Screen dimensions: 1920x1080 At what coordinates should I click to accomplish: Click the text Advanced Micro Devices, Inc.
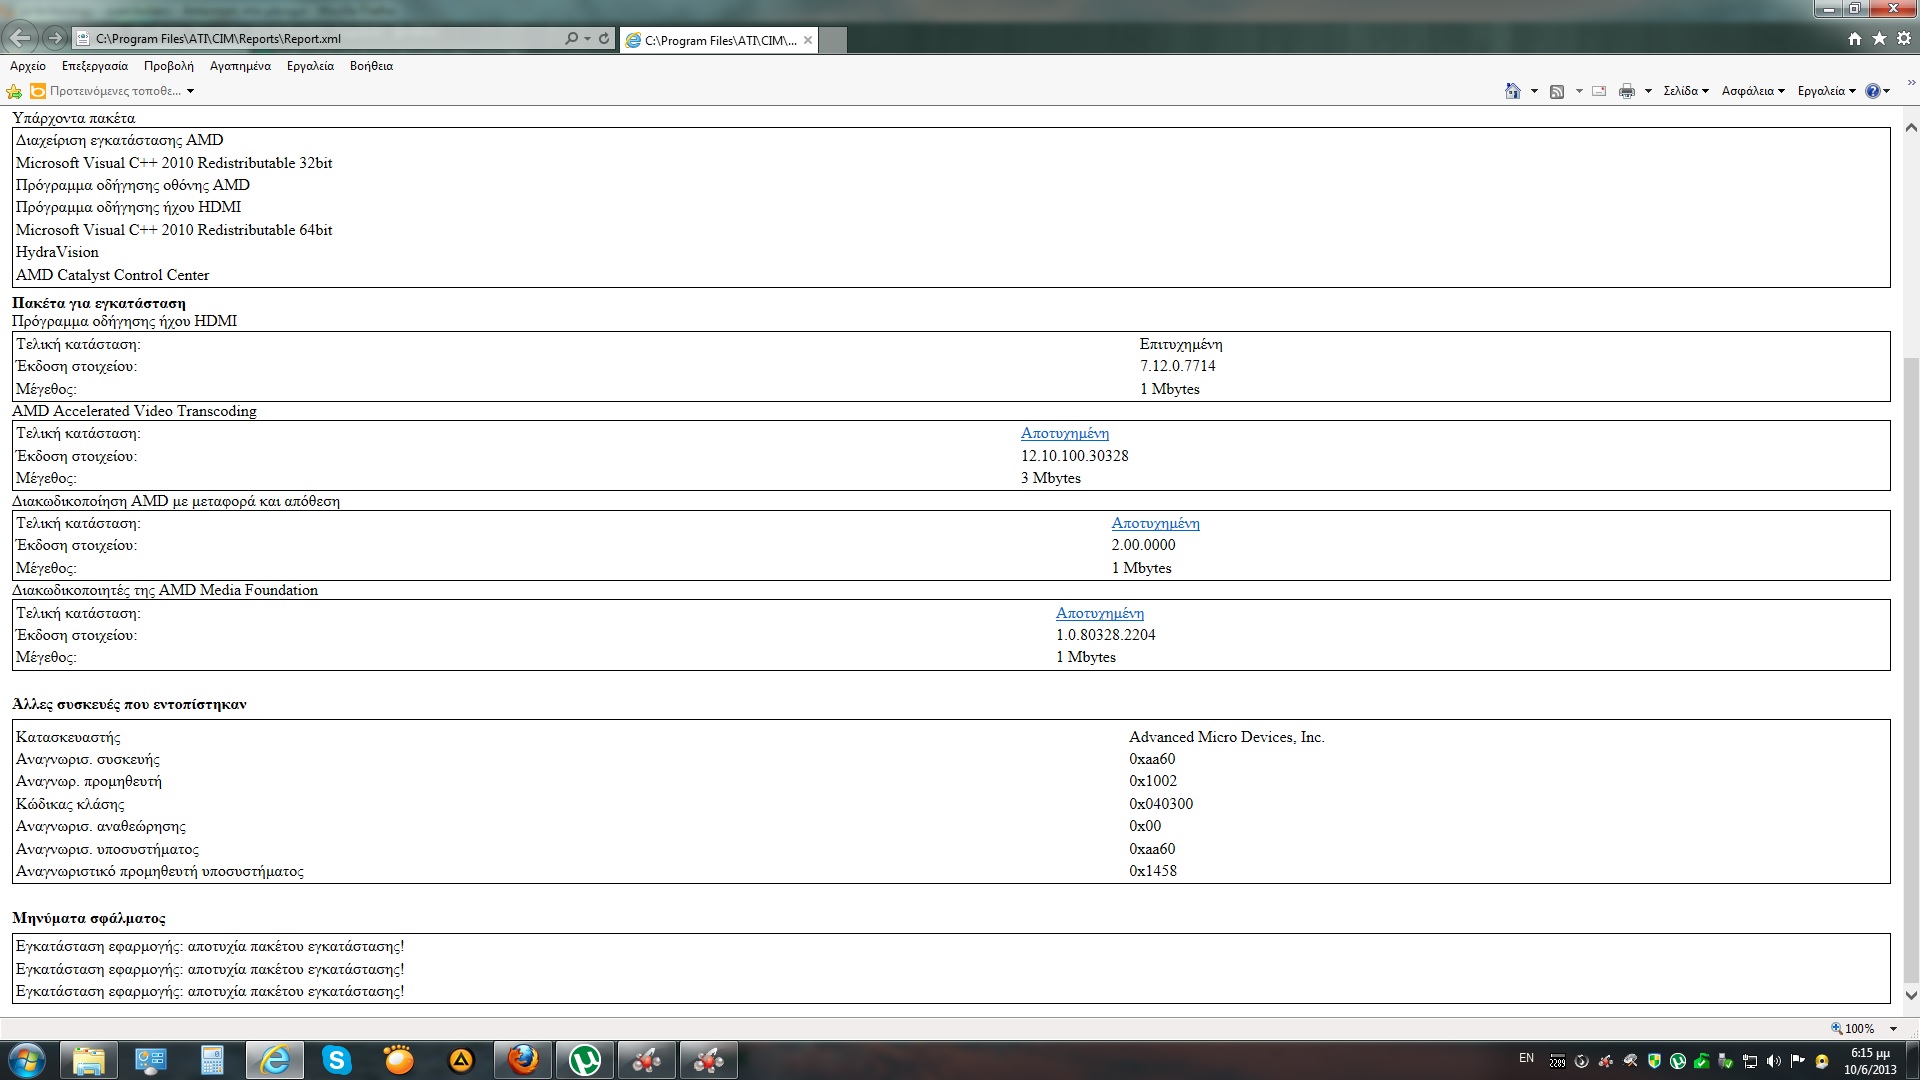pos(1226,737)
